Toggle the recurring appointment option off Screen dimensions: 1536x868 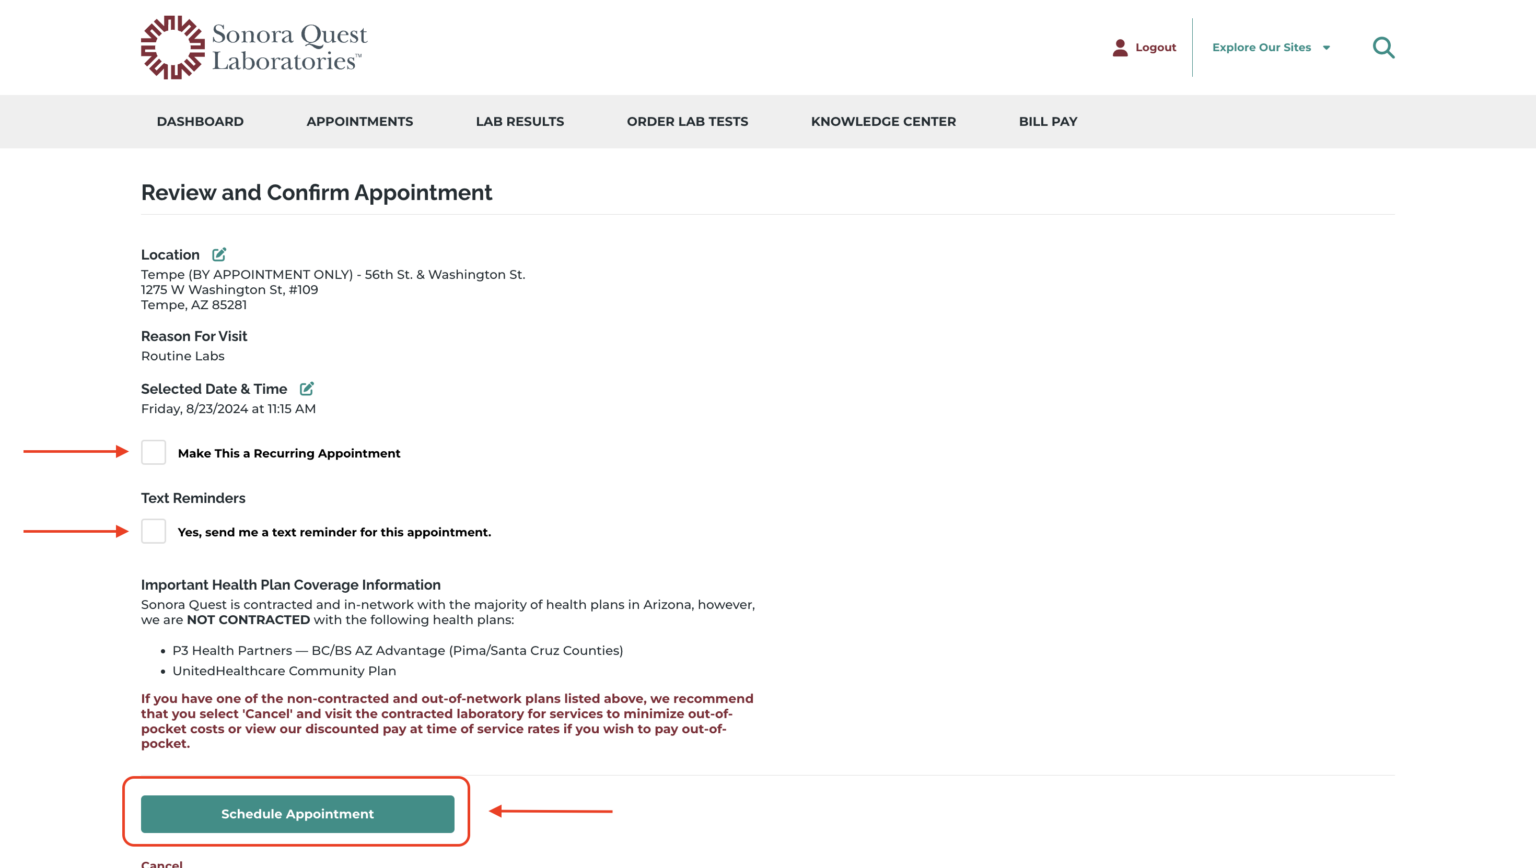point(153,452)
